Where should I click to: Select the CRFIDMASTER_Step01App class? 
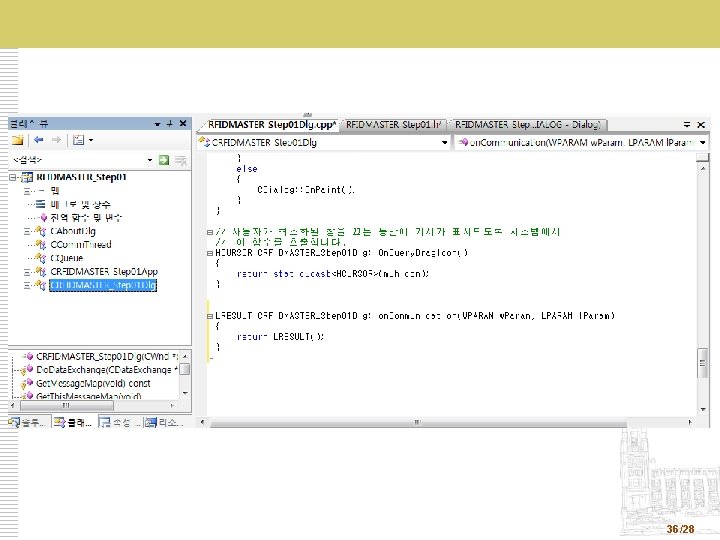coord(104,271)
